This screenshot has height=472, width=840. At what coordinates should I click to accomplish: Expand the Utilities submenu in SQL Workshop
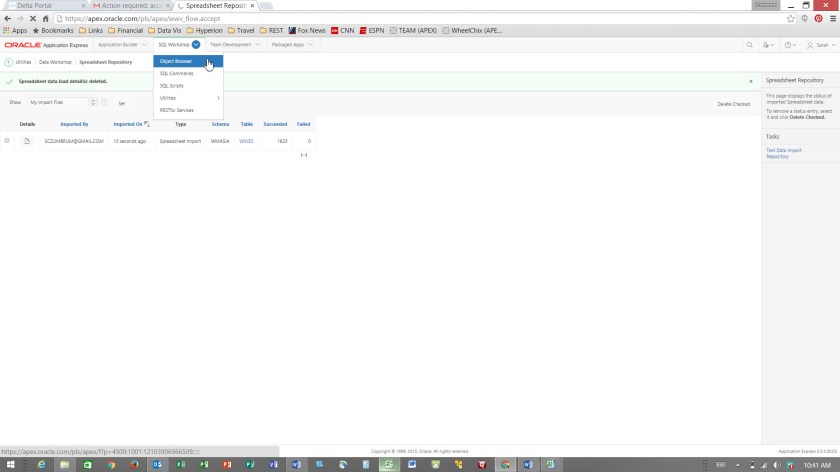coord(188,98)
